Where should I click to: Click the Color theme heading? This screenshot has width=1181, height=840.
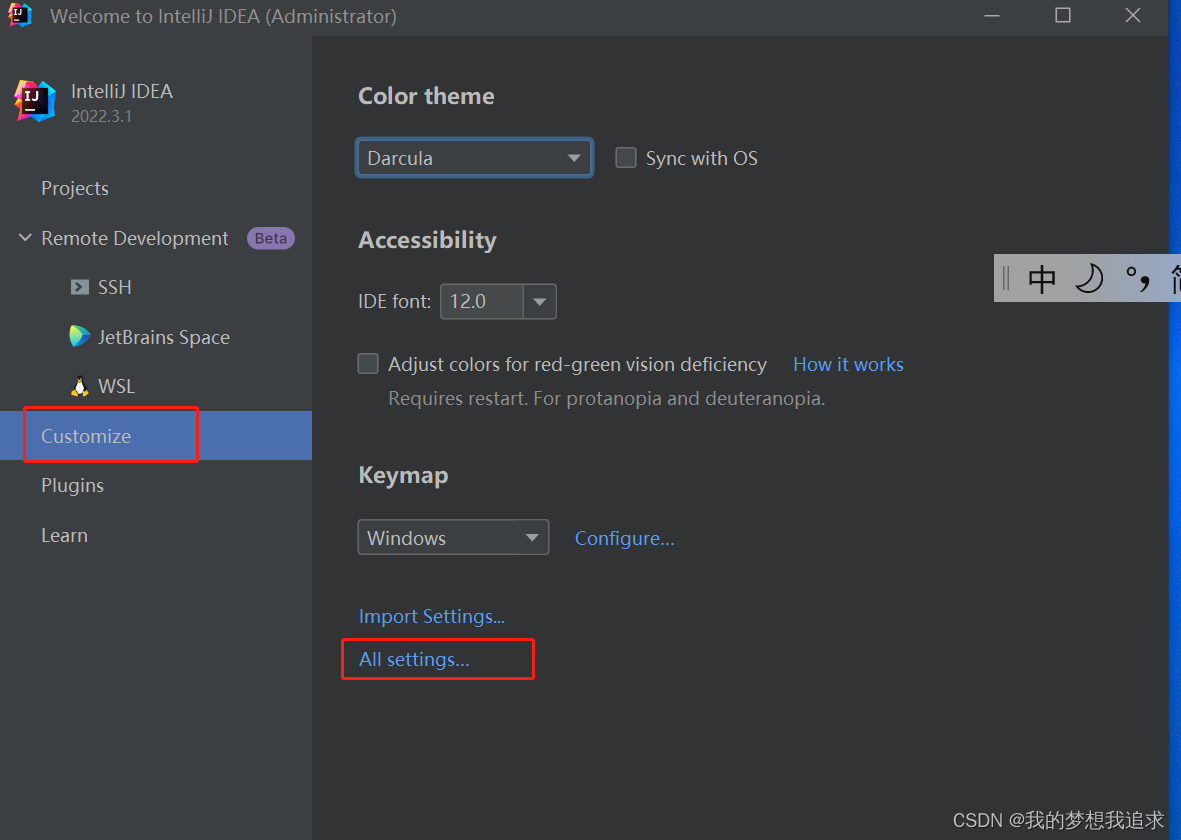[426, 96]
